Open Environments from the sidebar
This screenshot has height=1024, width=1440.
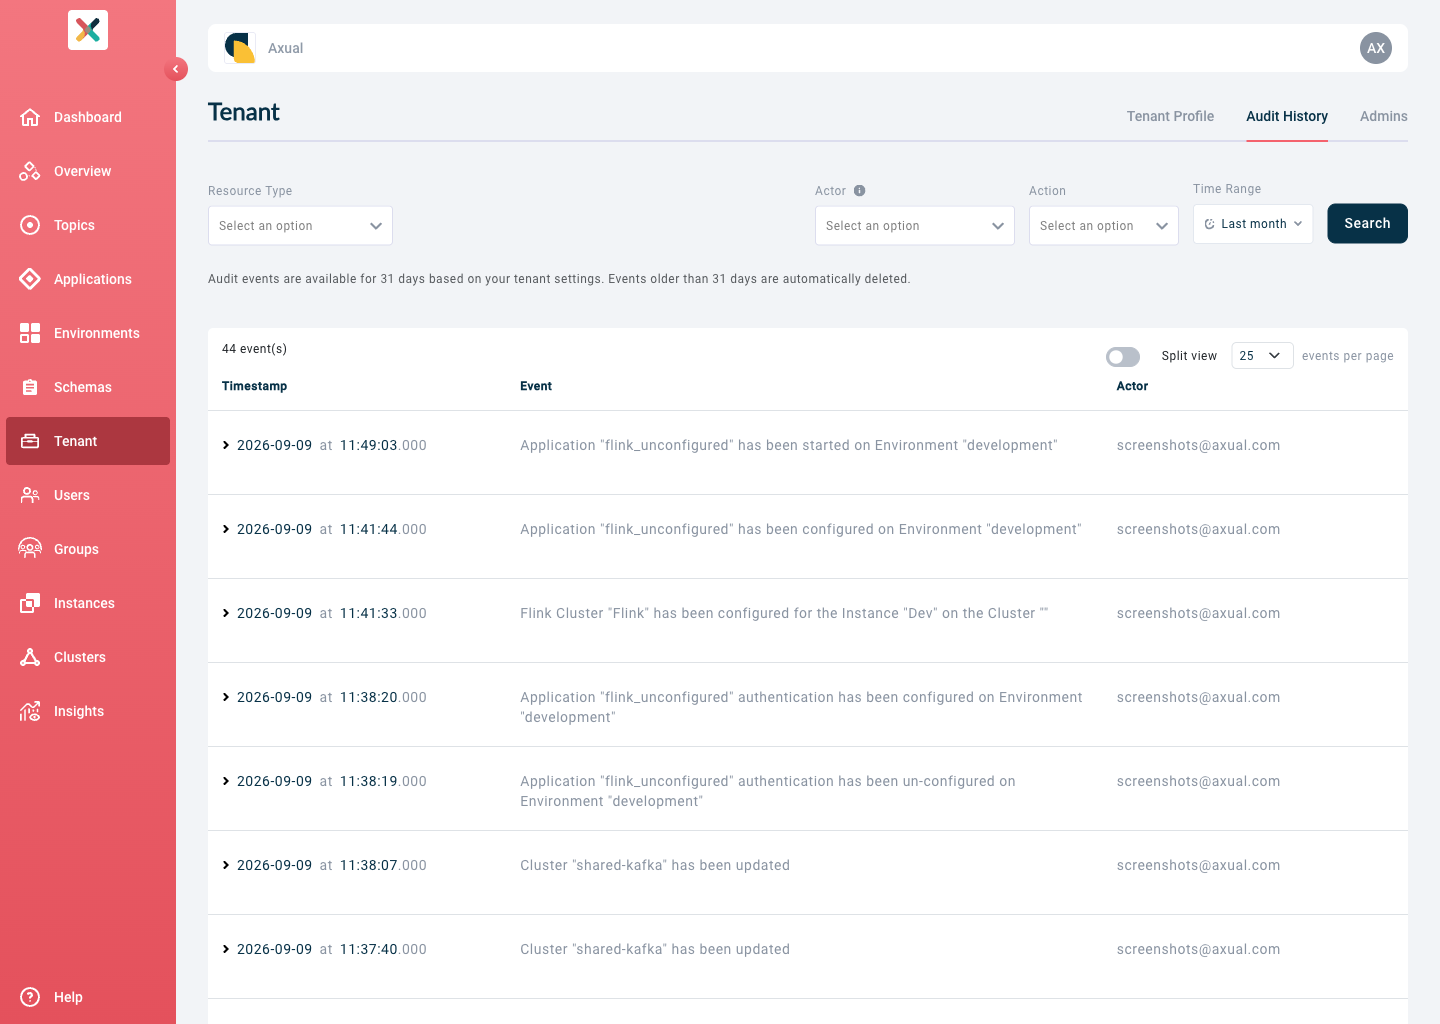tap(88, 333)
